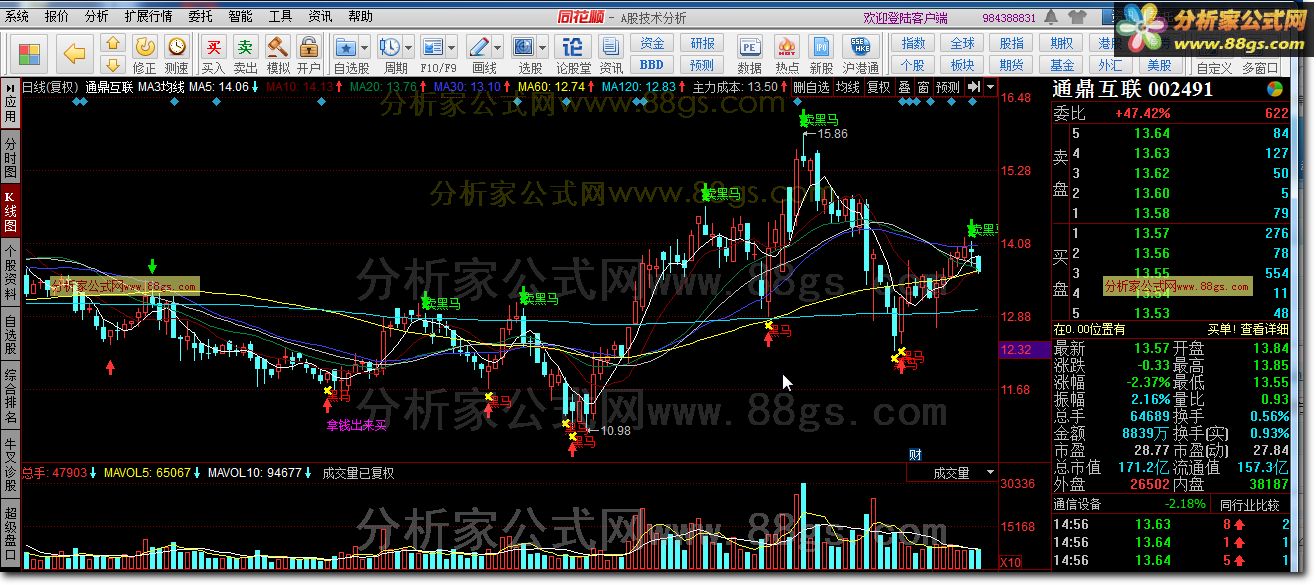Open the 分析 menu
The image size is (1316, 585).
[x=97, y=17]
